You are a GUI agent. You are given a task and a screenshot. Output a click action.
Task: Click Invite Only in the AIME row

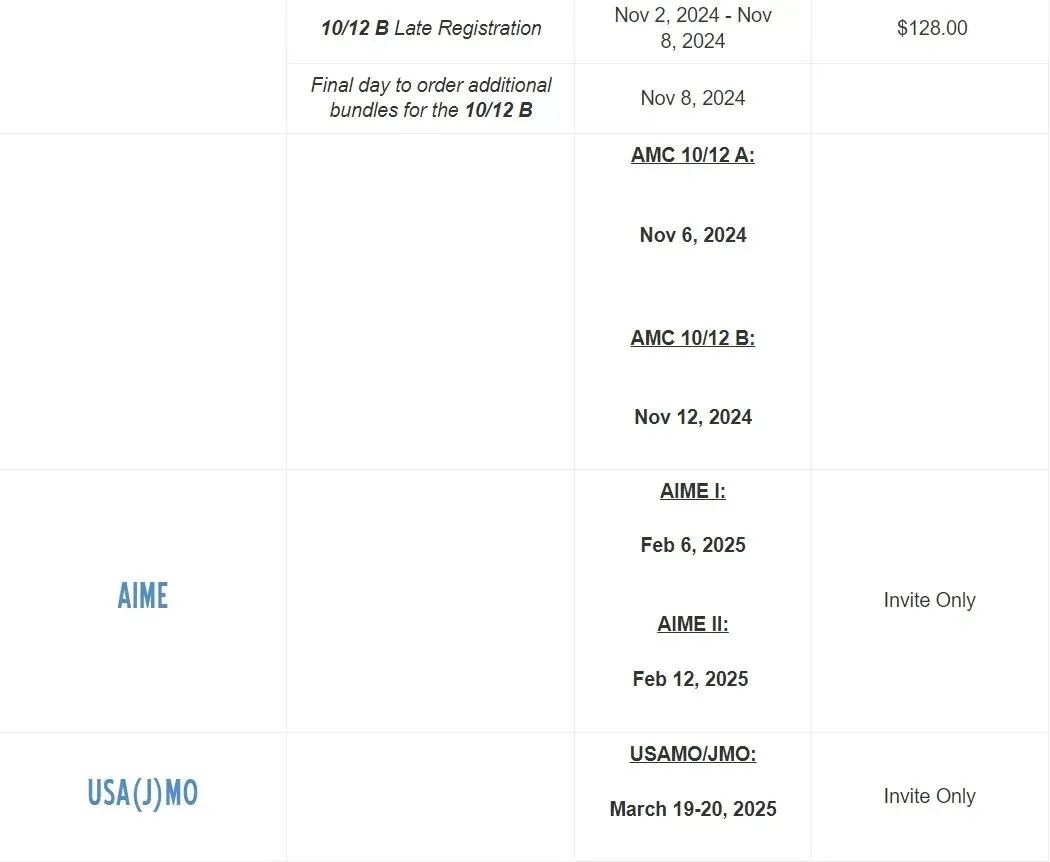tap(929, 600)
